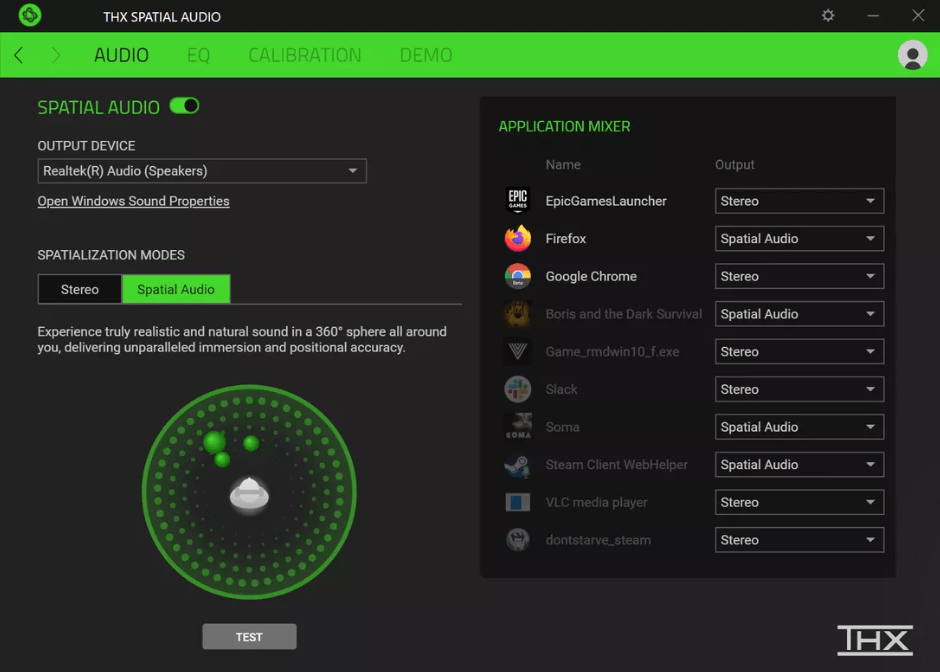Open Windows Sound Properties link
The width and height of the screenshot is (940, 672).
tap(133, 201)
